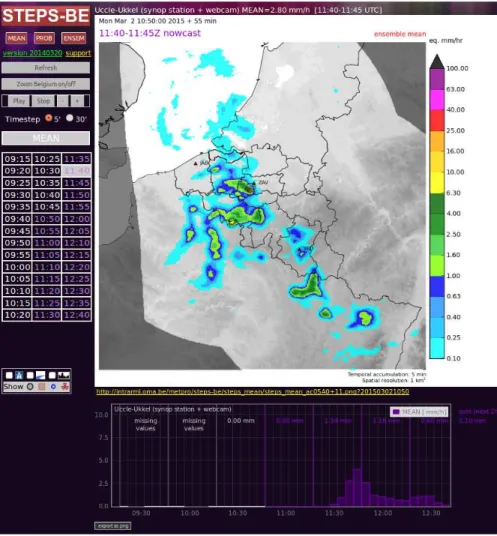The height and width of the screenshot is (536, 497).
Task: Start animation with Play button
Action: (19, 101)
